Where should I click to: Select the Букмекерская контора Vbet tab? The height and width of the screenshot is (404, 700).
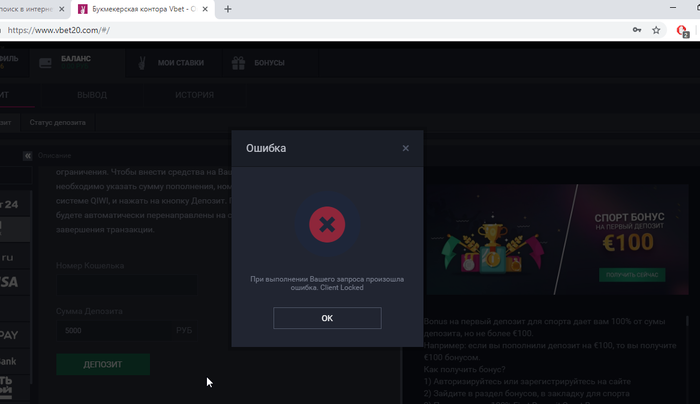click(x=143, y=9)
